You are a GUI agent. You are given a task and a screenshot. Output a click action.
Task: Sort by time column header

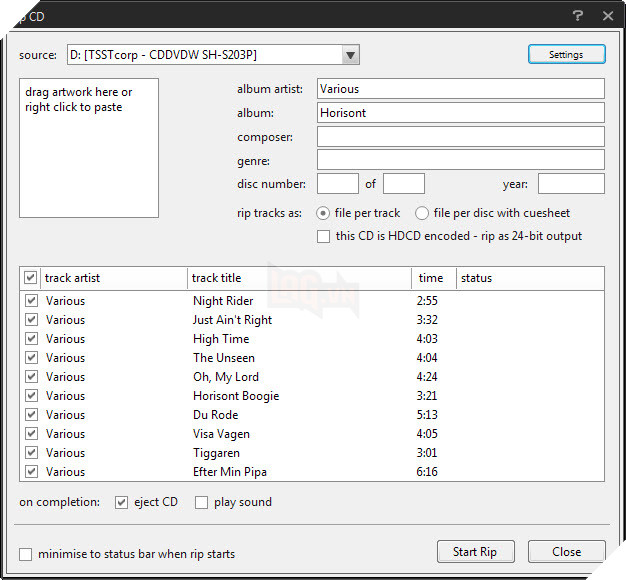click(x=432, y=278)
